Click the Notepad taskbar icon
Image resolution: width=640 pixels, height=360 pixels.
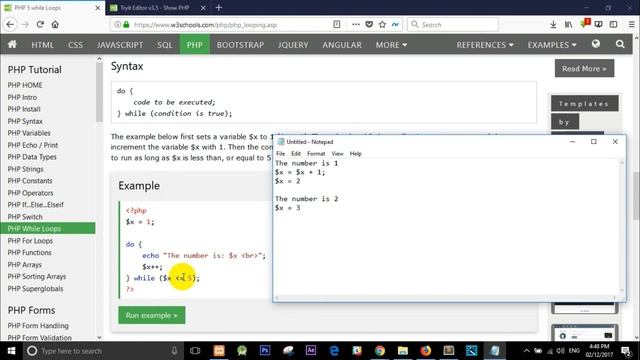(495, 351)
